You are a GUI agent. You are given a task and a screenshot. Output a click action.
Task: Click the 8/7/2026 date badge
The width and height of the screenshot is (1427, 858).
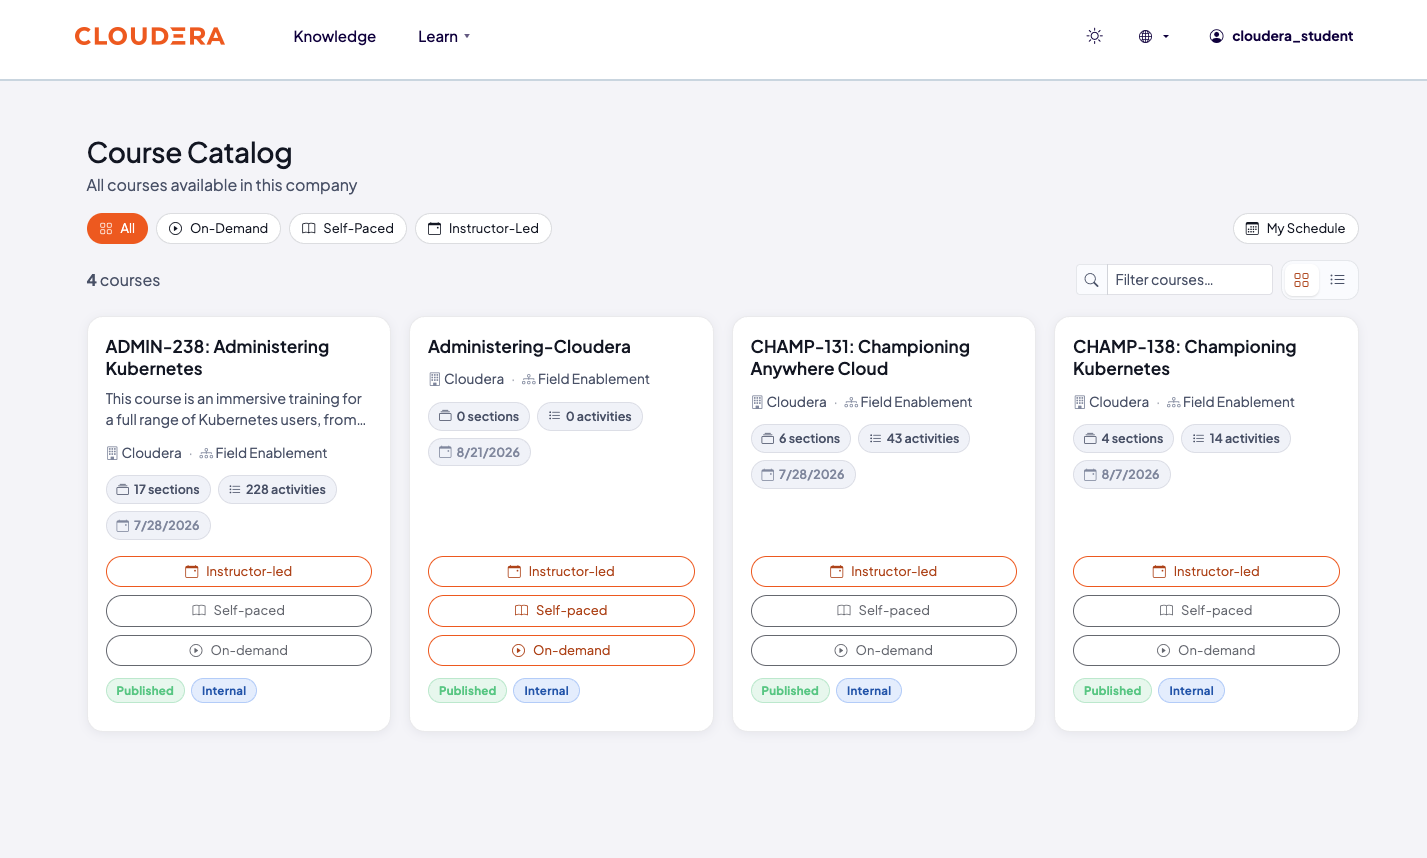tap(1122, 474)
